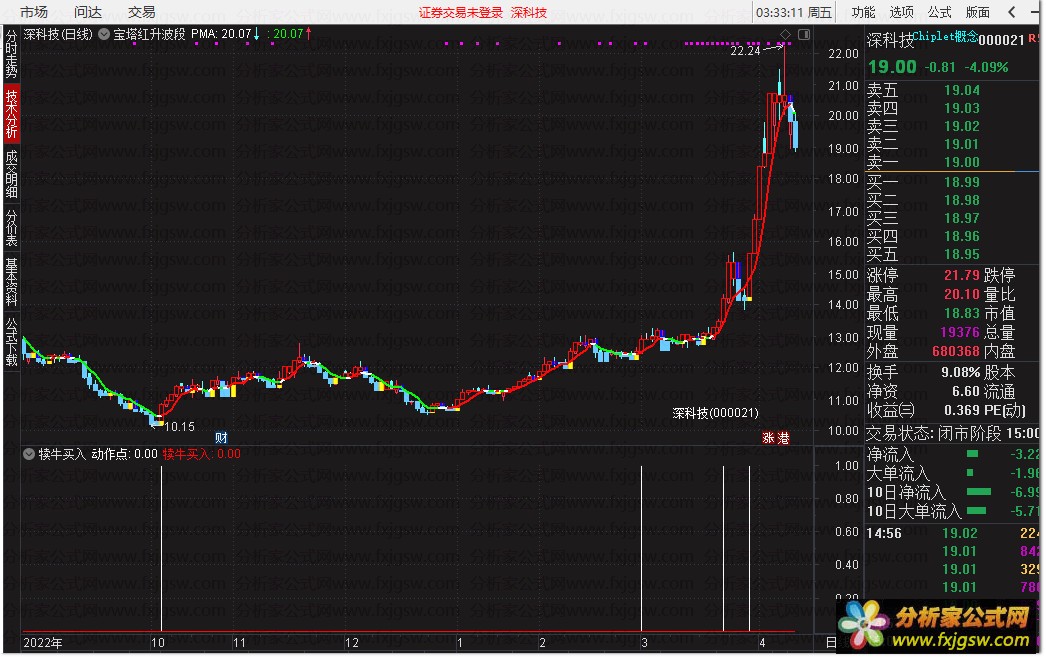This screenshot has height=657, width=1046.
Task: Click month 12 on time axis
Action: (x=352, y=643)
